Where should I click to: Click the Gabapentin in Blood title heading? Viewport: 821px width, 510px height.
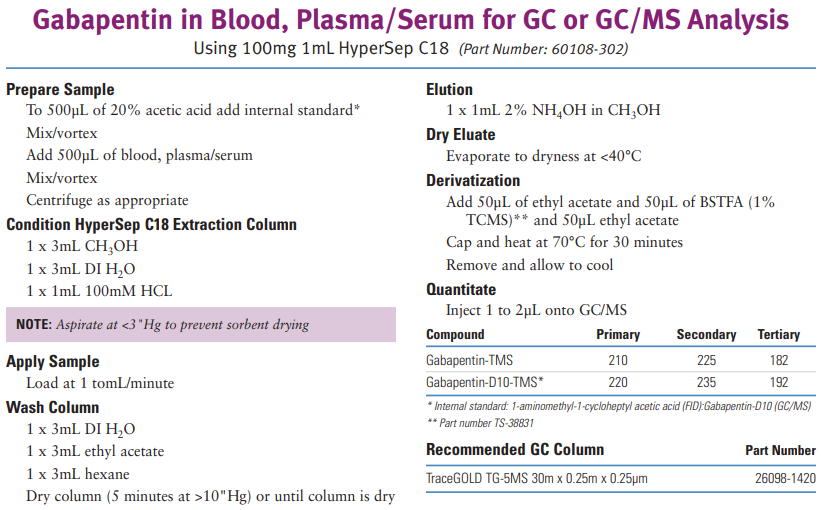[x=410, y=20]
